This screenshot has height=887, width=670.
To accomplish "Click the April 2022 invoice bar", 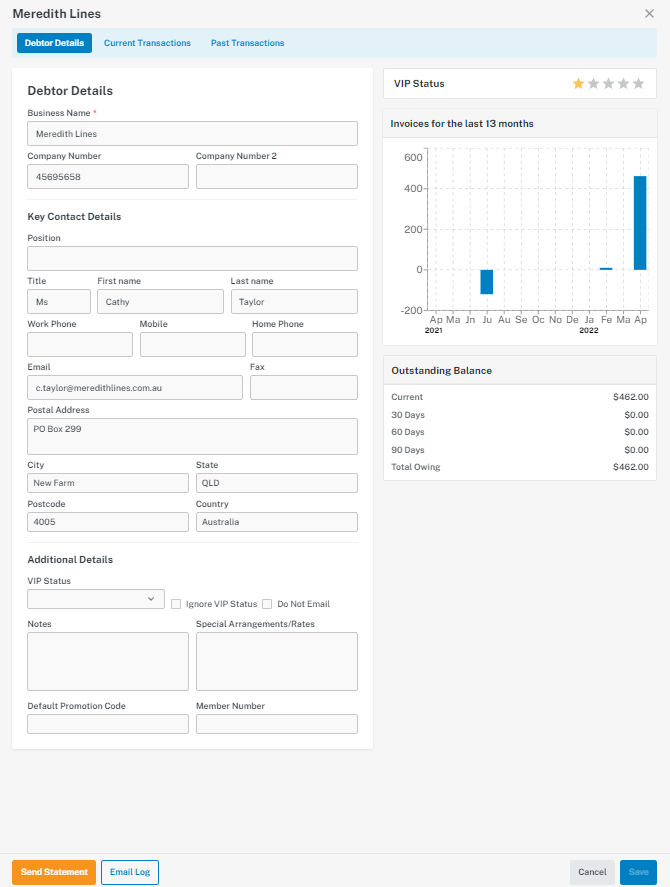I will [x=640, y=223].
